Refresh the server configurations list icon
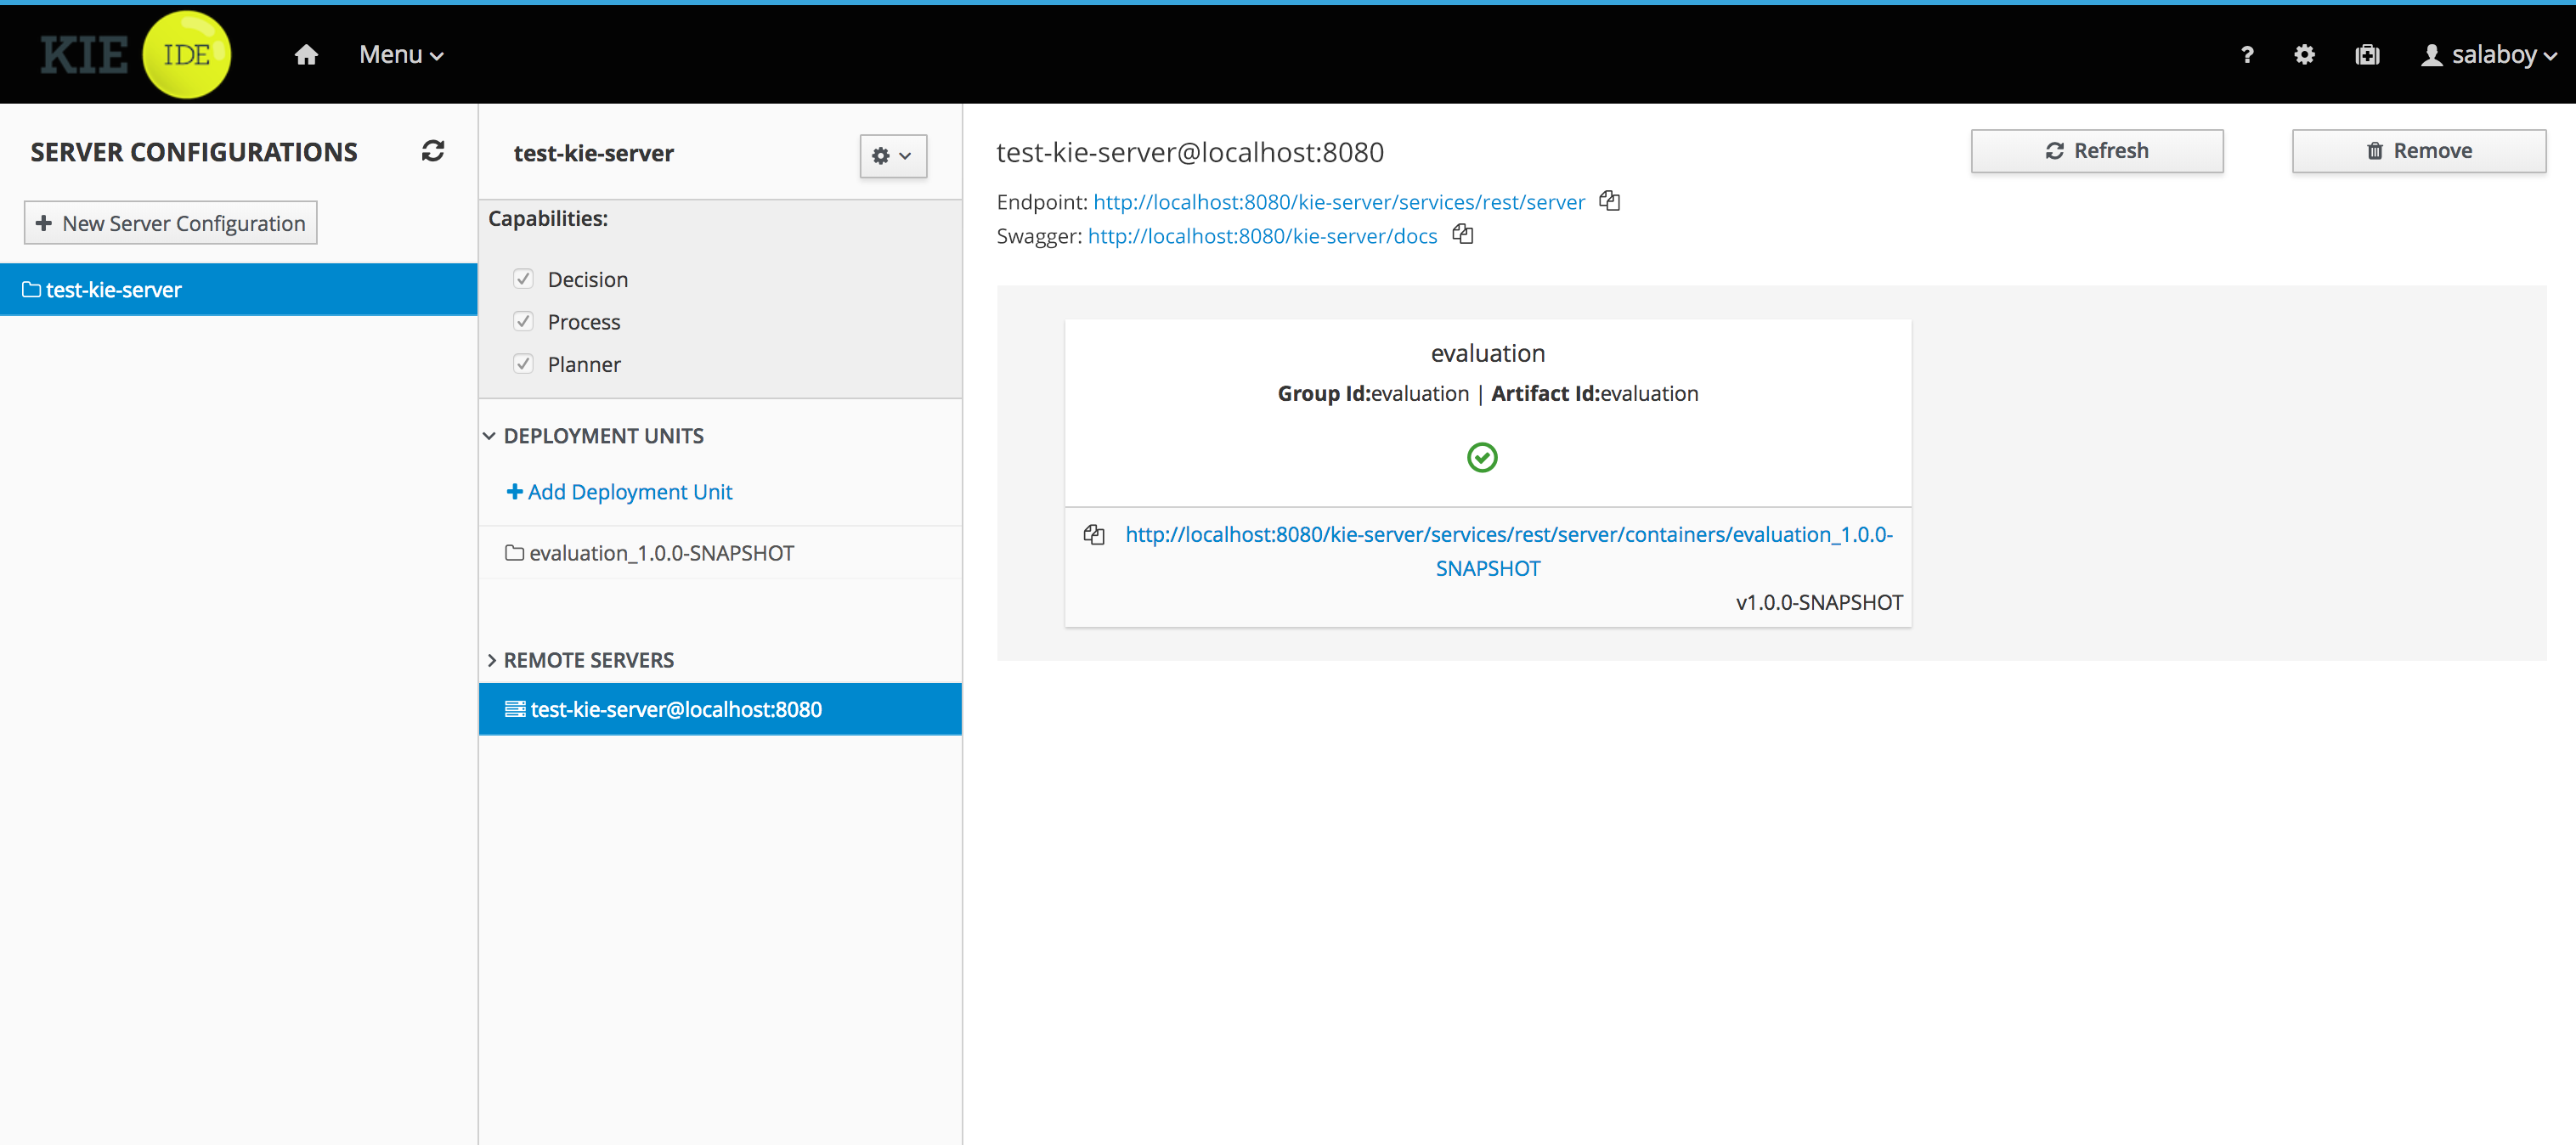Screen dimensions: 2576x1145 (432, 151)
